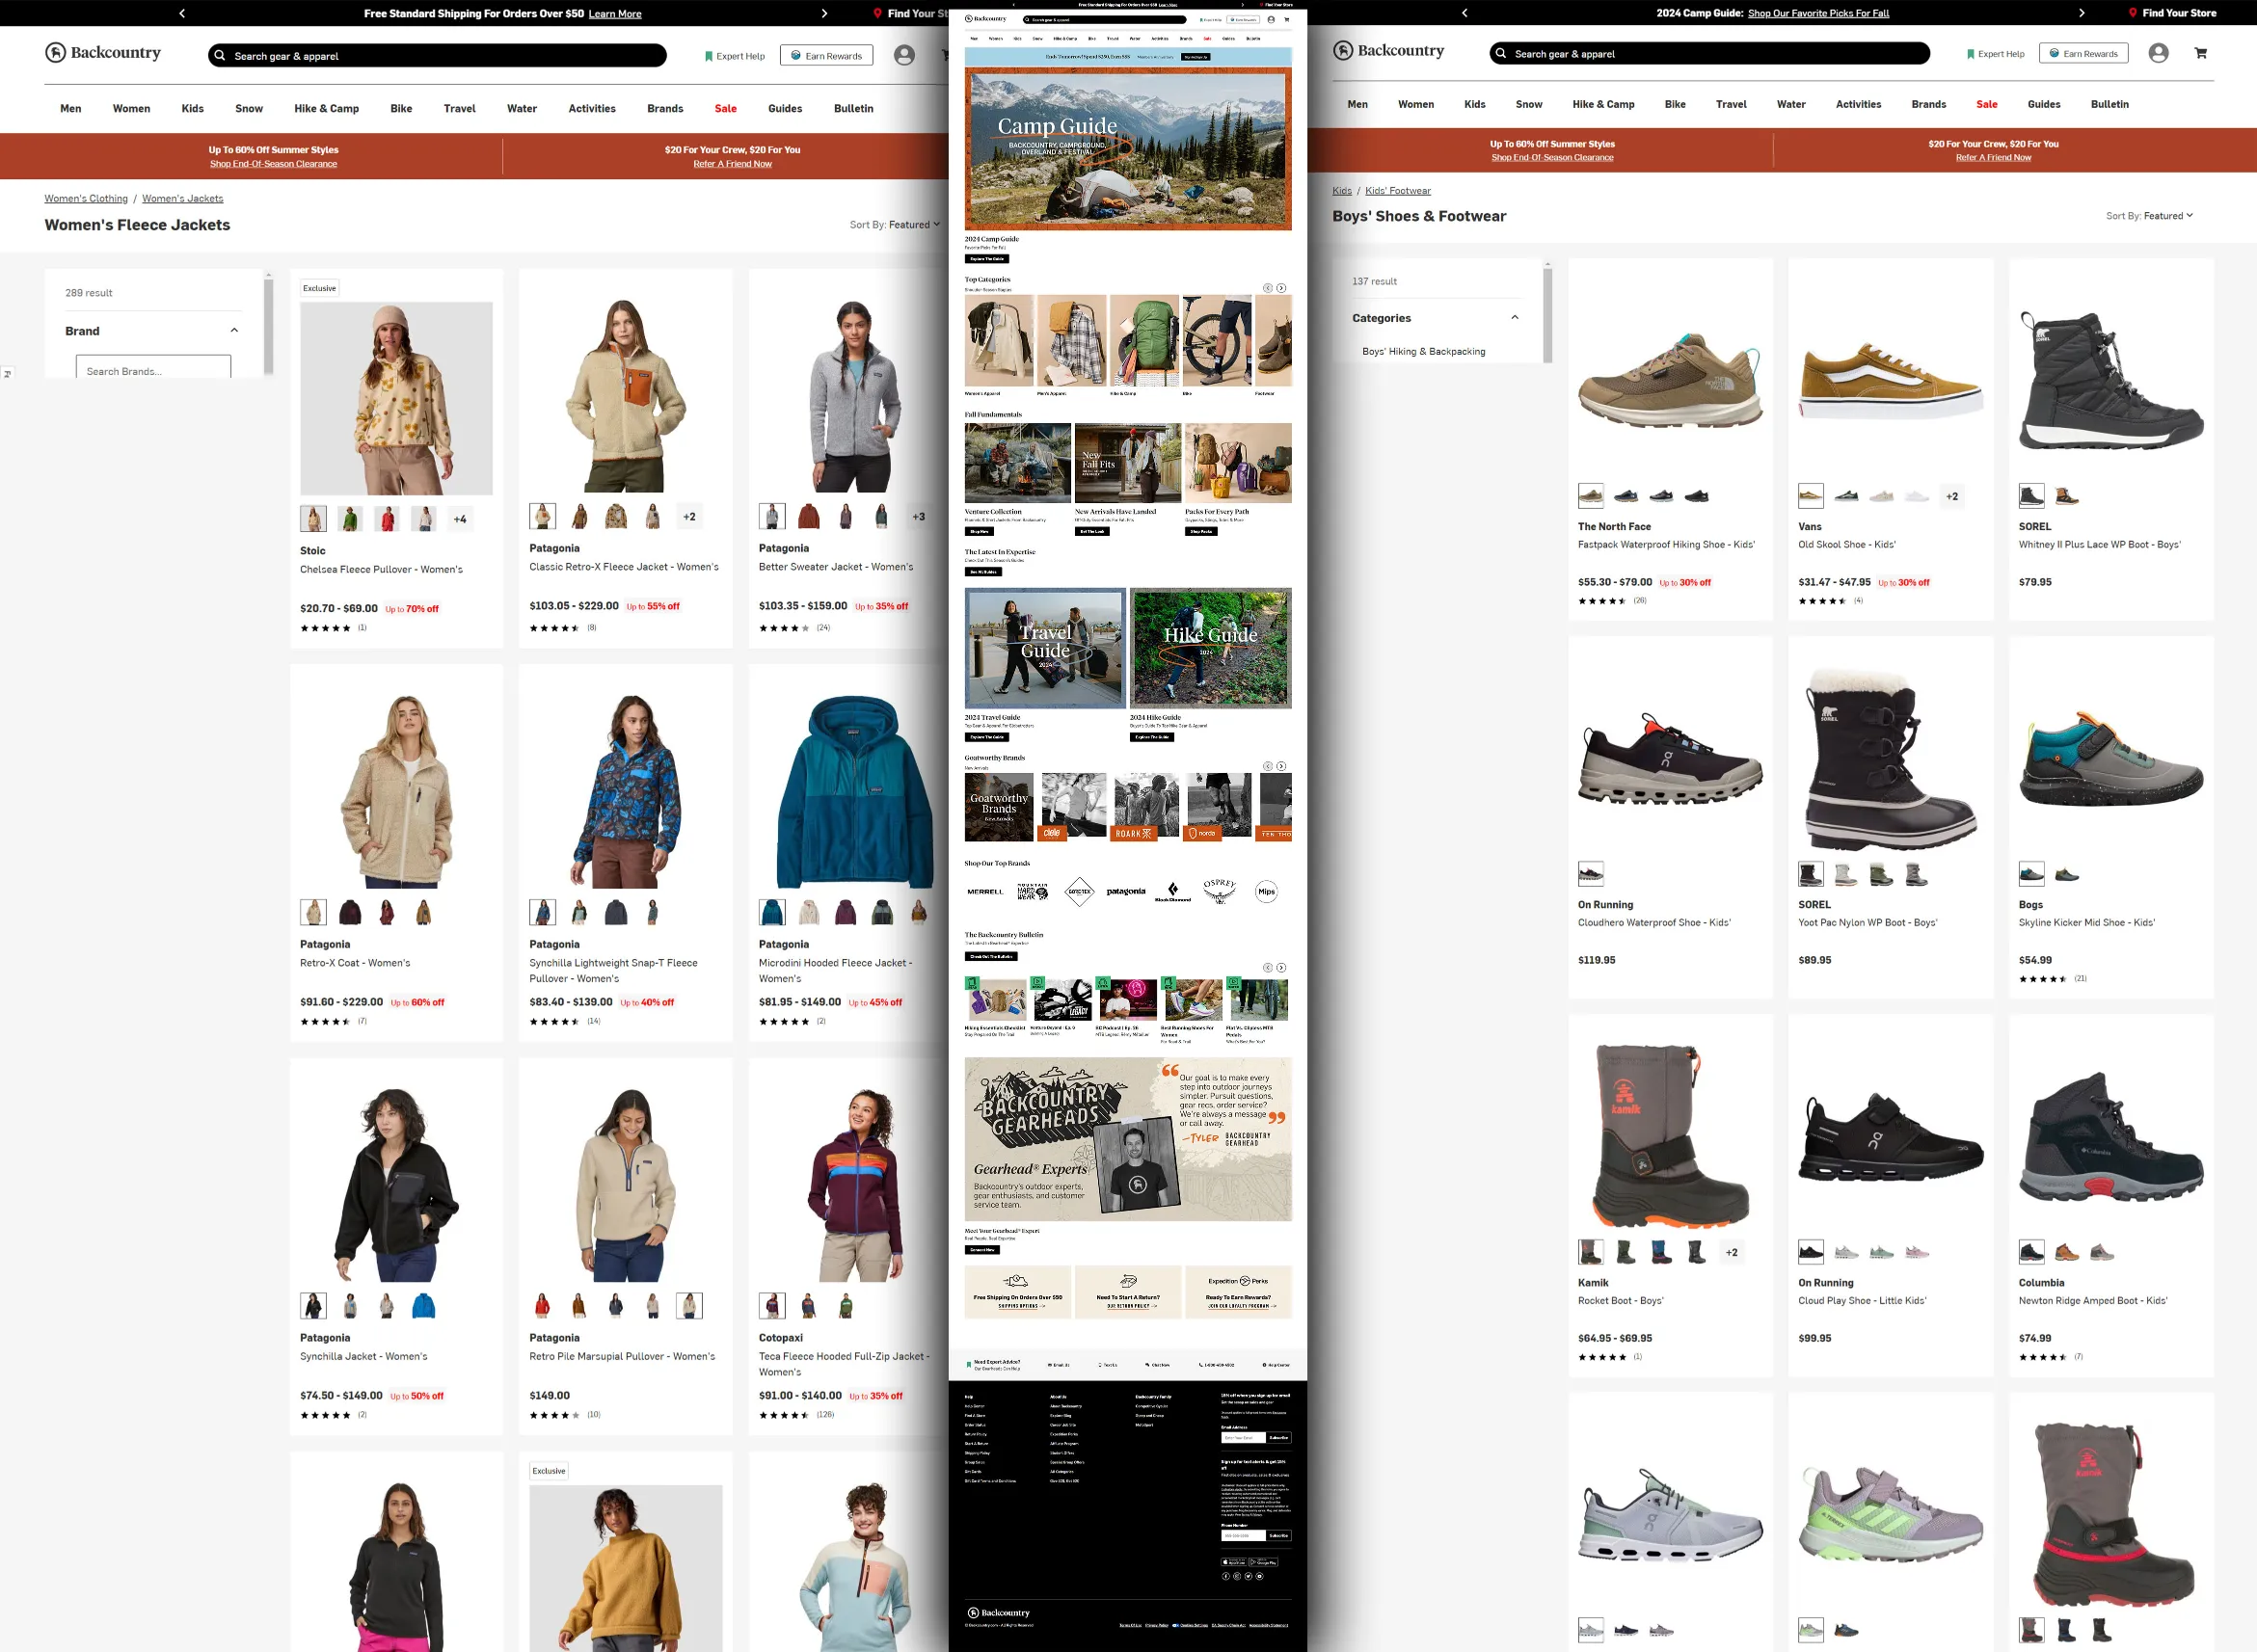Click next arrow in the Top Categories carousel

tap(1281, 288)
